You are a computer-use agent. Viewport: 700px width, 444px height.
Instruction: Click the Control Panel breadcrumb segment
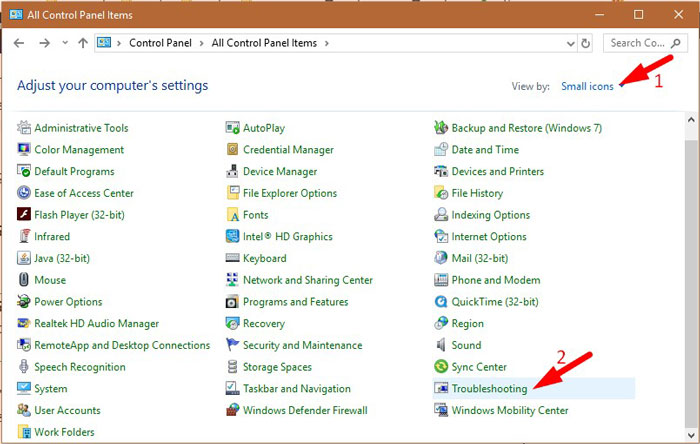pos(160,43)
